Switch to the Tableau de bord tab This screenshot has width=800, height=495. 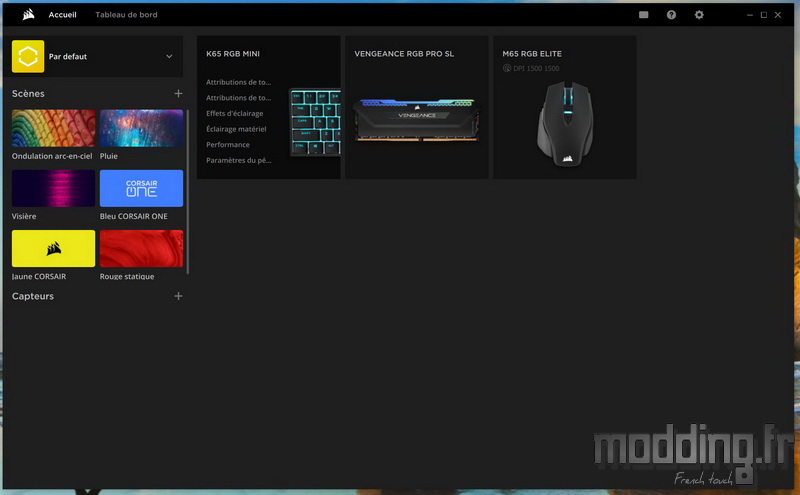(126, 15)
